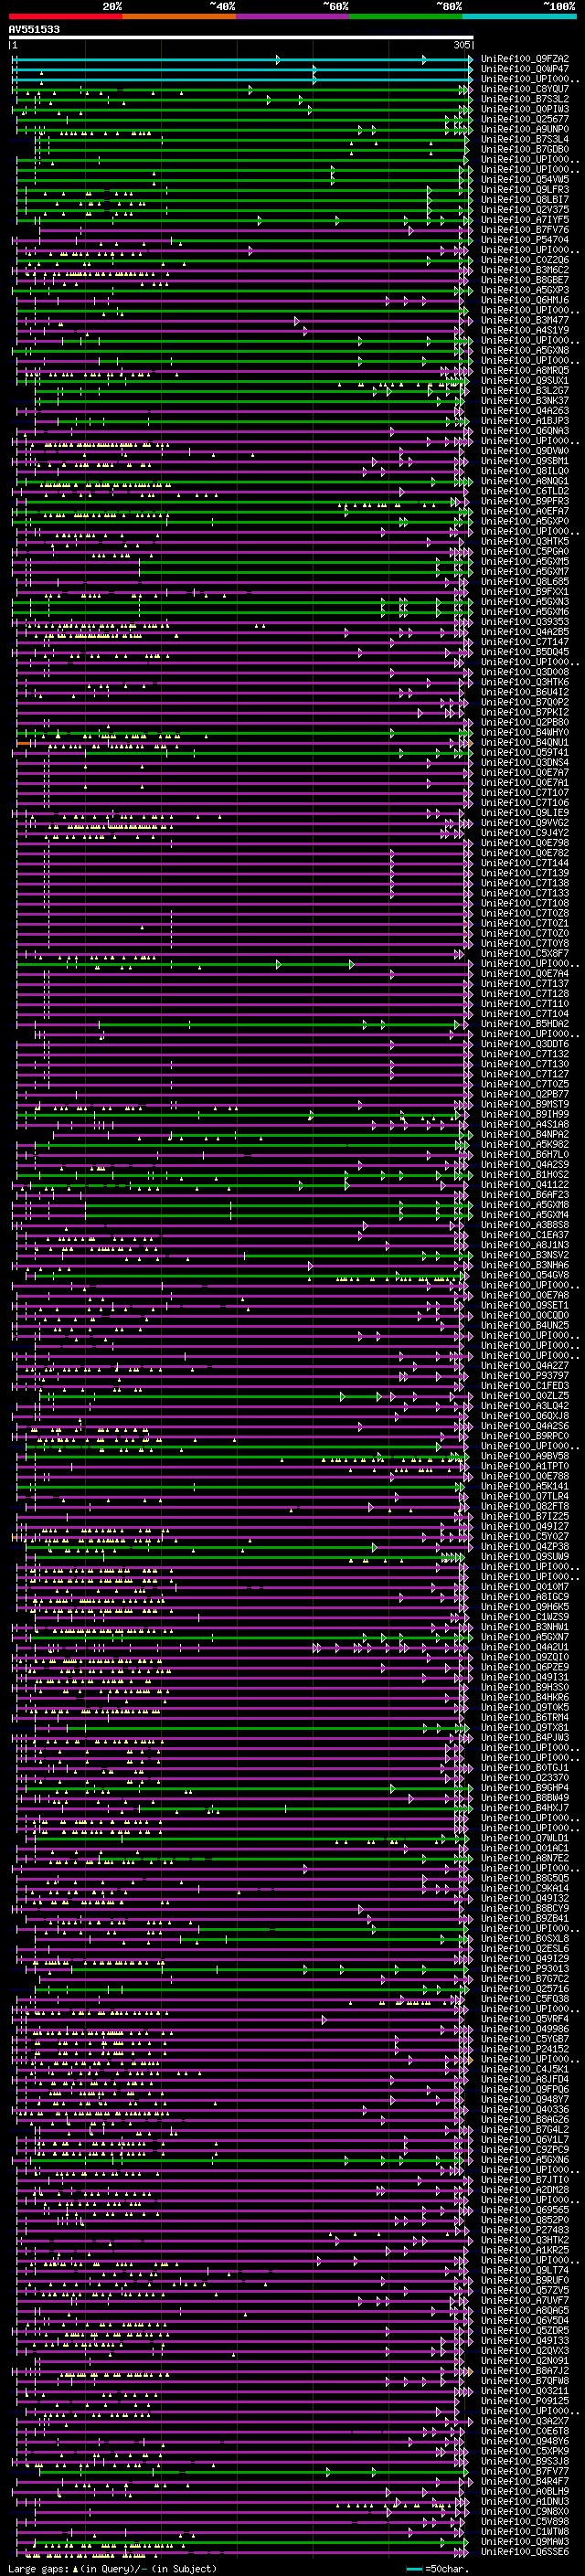This screenshot has height=2576, width=585.
Task: Click the white query sequence ruler bar
Action: pyautogui.click(x=240, y=37)
